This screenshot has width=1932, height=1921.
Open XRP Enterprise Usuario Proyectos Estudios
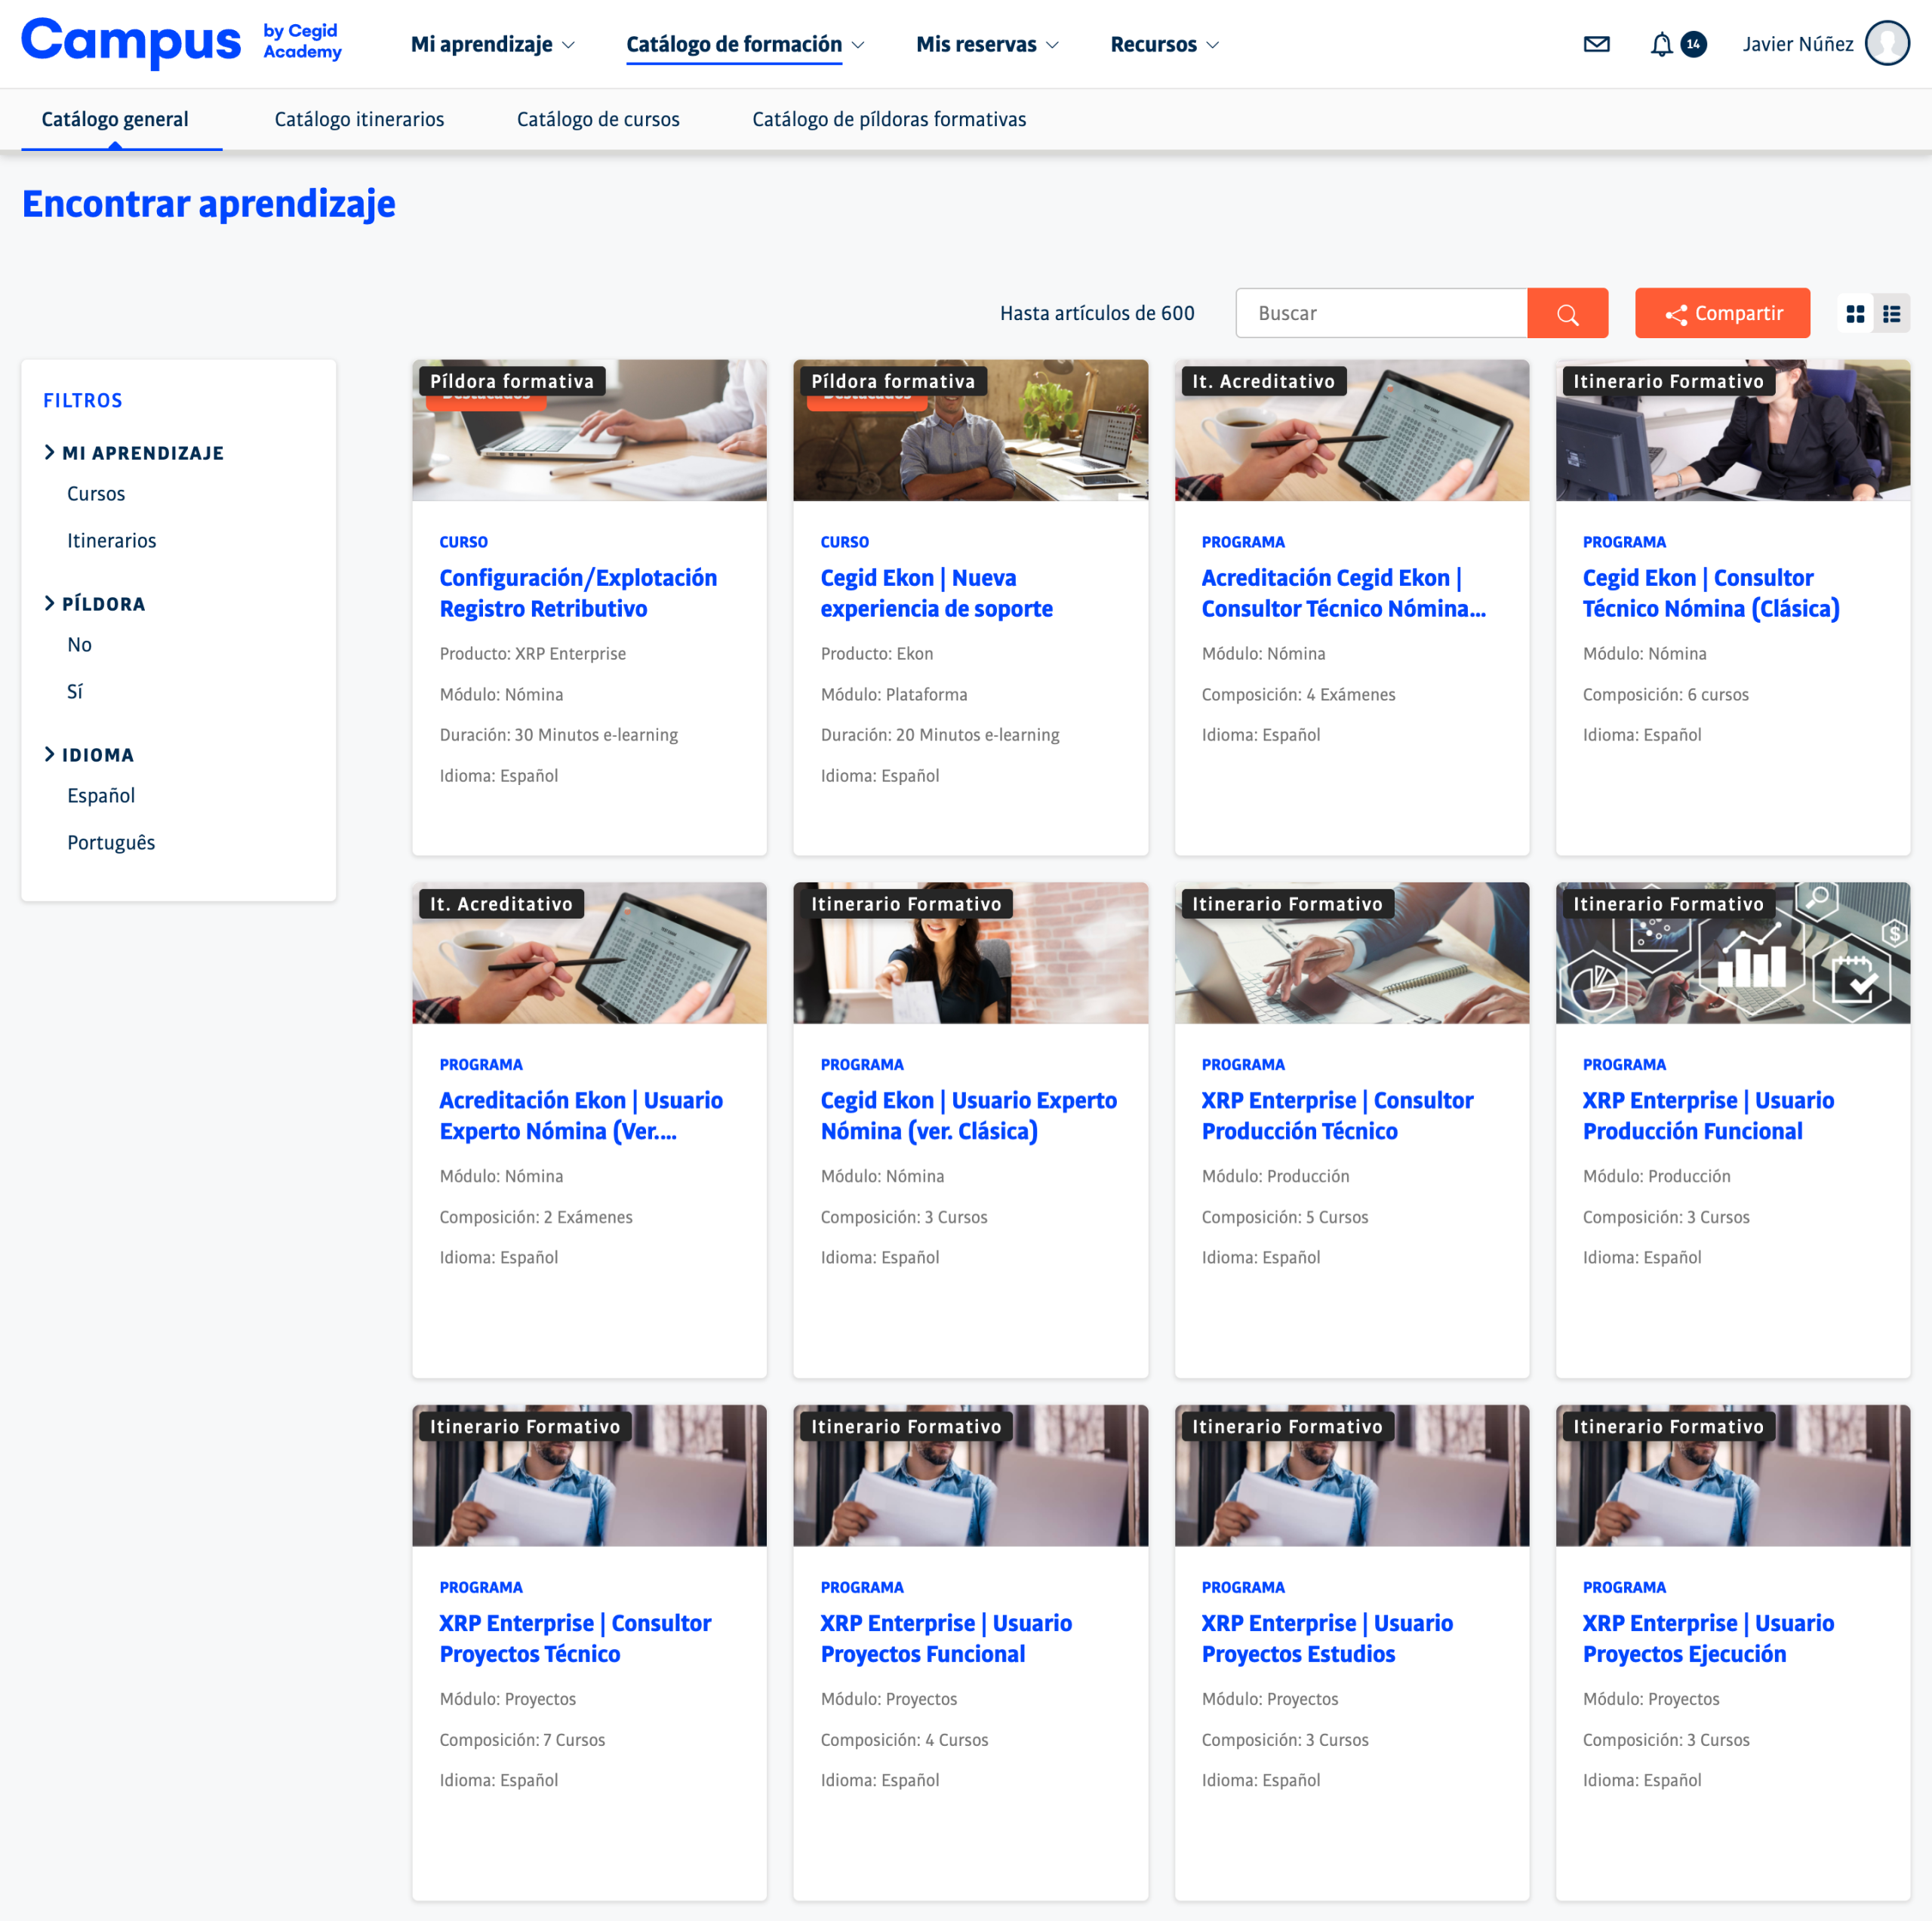[x=1327, y=1639]
